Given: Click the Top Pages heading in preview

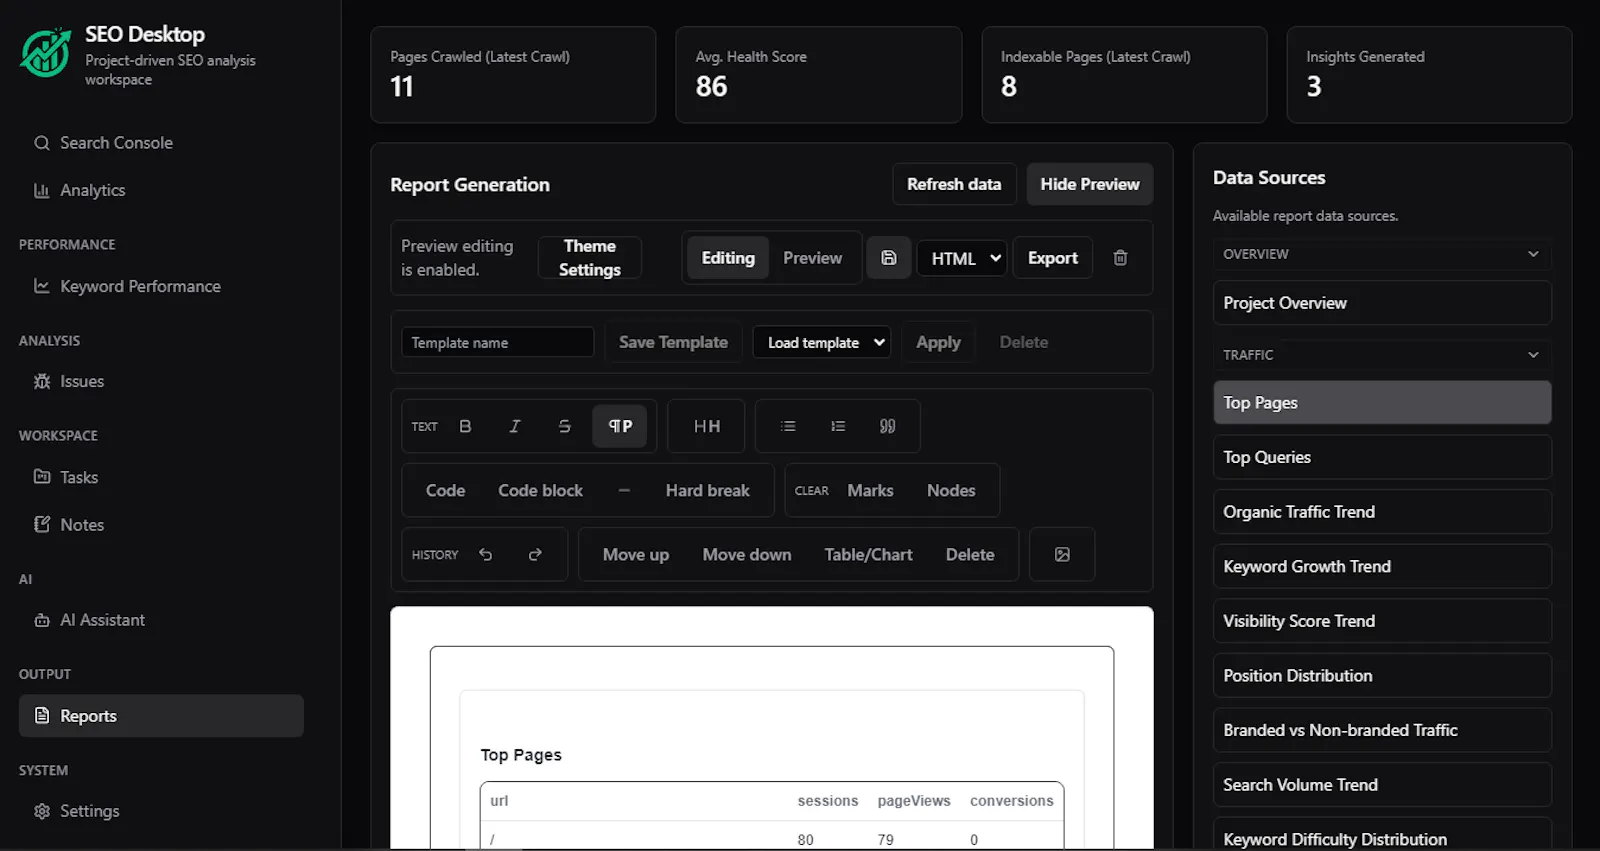Looking at the screenshot, I should point(521,755).
